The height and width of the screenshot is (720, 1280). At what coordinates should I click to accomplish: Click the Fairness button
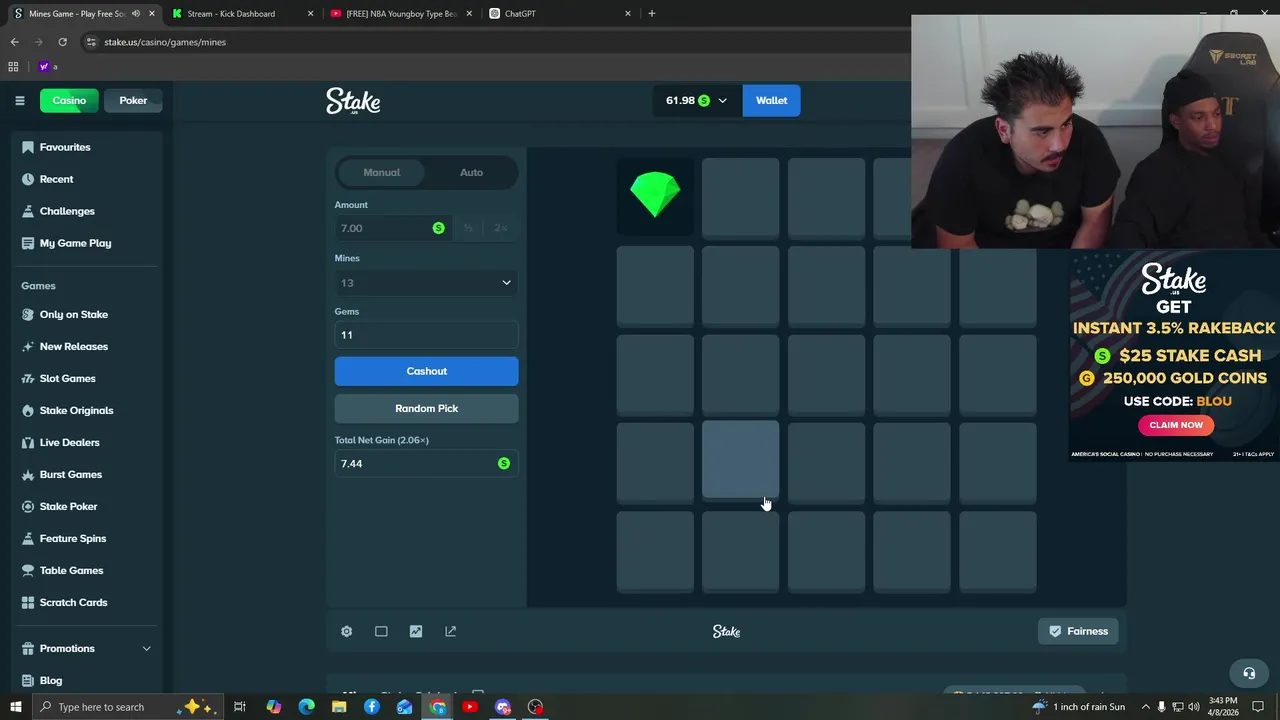[1078, 631]
